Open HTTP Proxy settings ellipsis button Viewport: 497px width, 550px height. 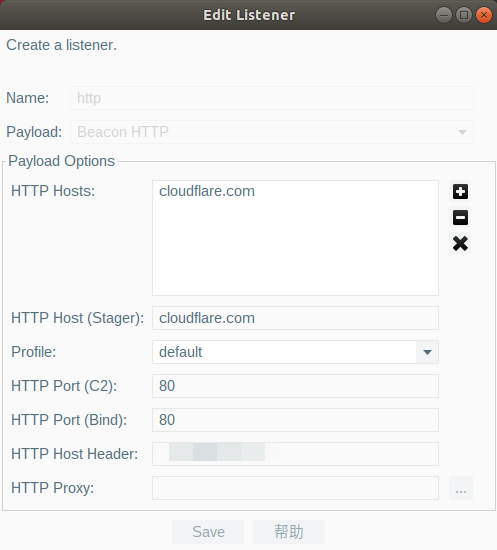(461, 488)
